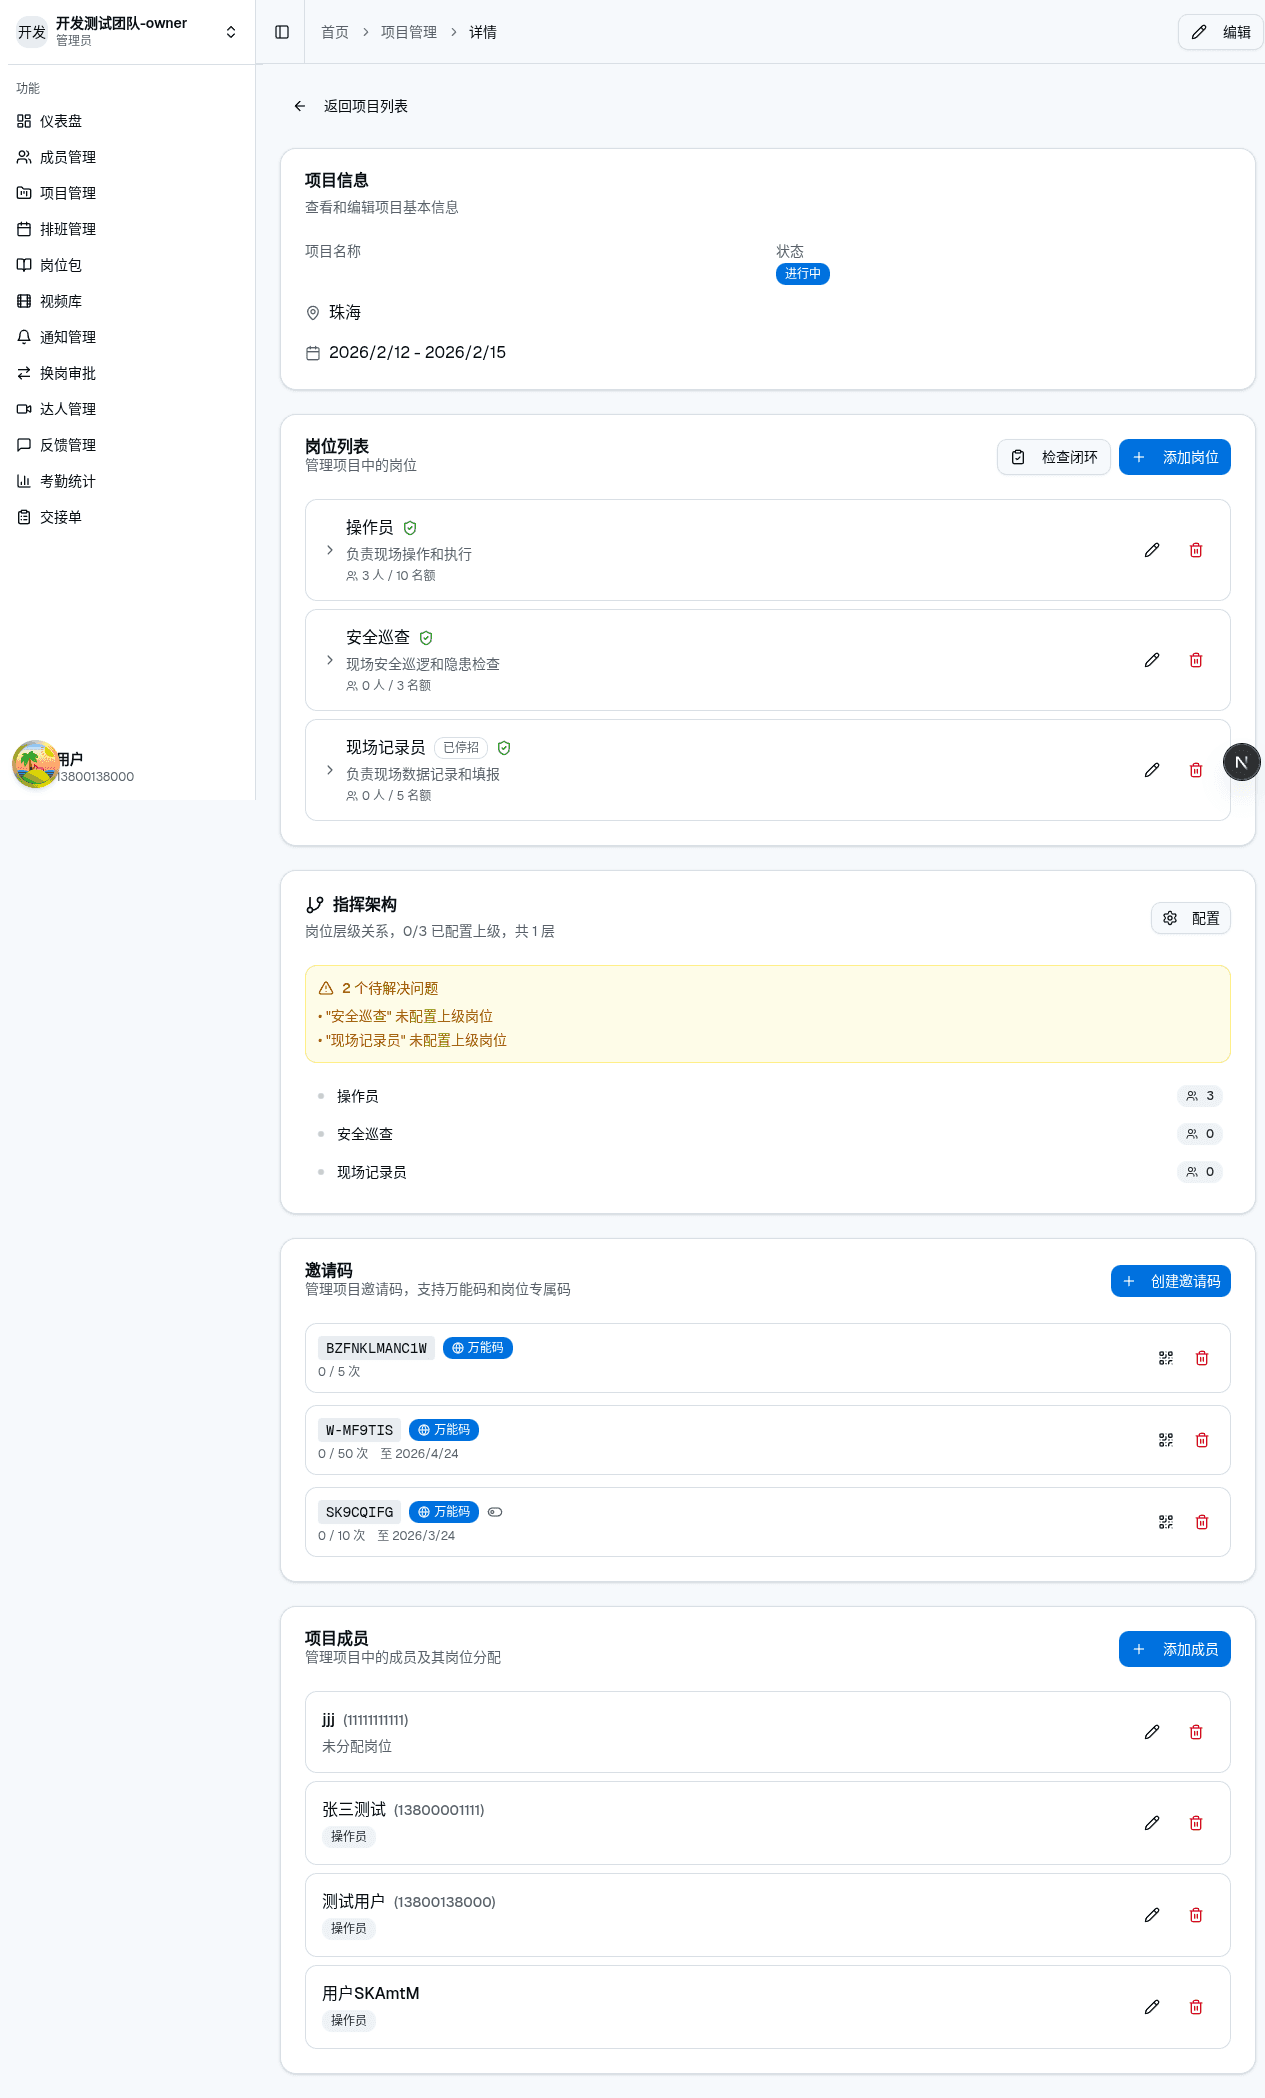
Task: Delete the 安全巡查 position
Action: tap(1195, 660)
